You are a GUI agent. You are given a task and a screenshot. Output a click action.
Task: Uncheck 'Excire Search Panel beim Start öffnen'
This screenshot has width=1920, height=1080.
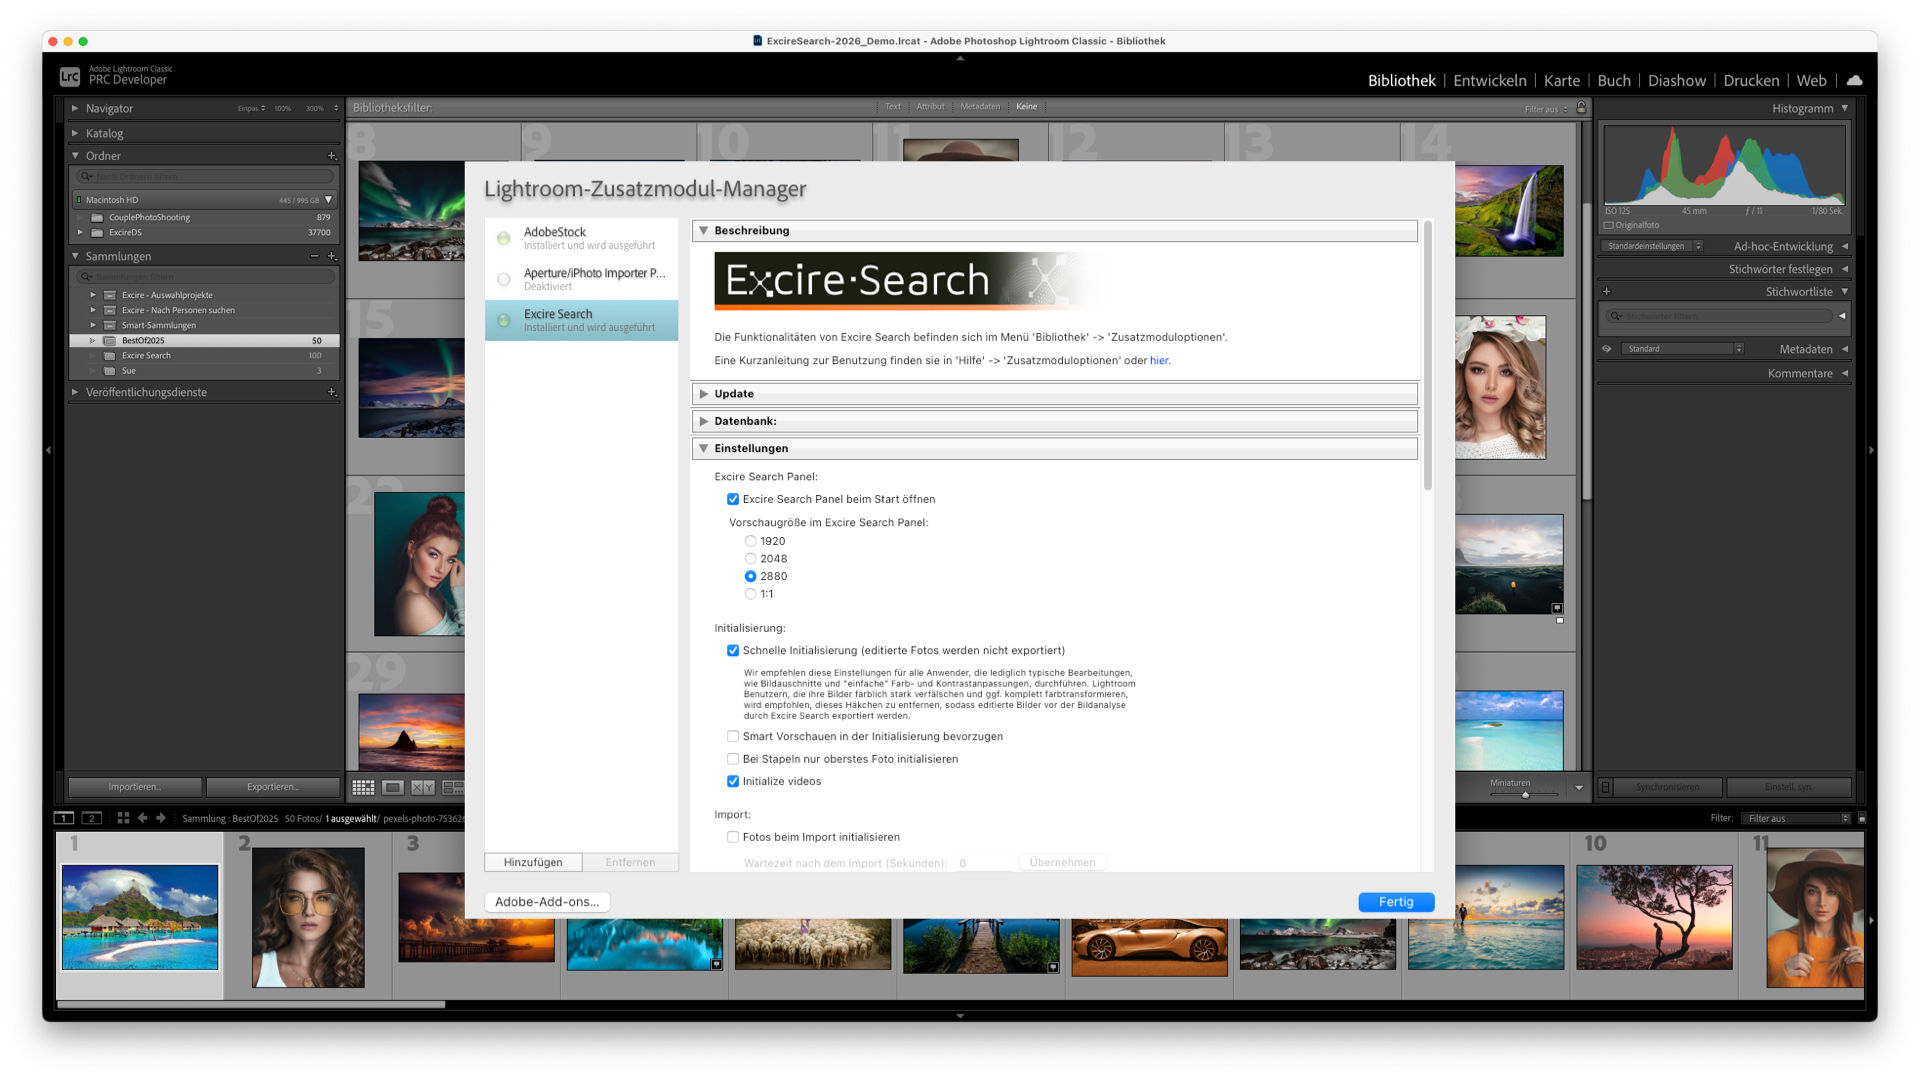(x=733, y=499)
